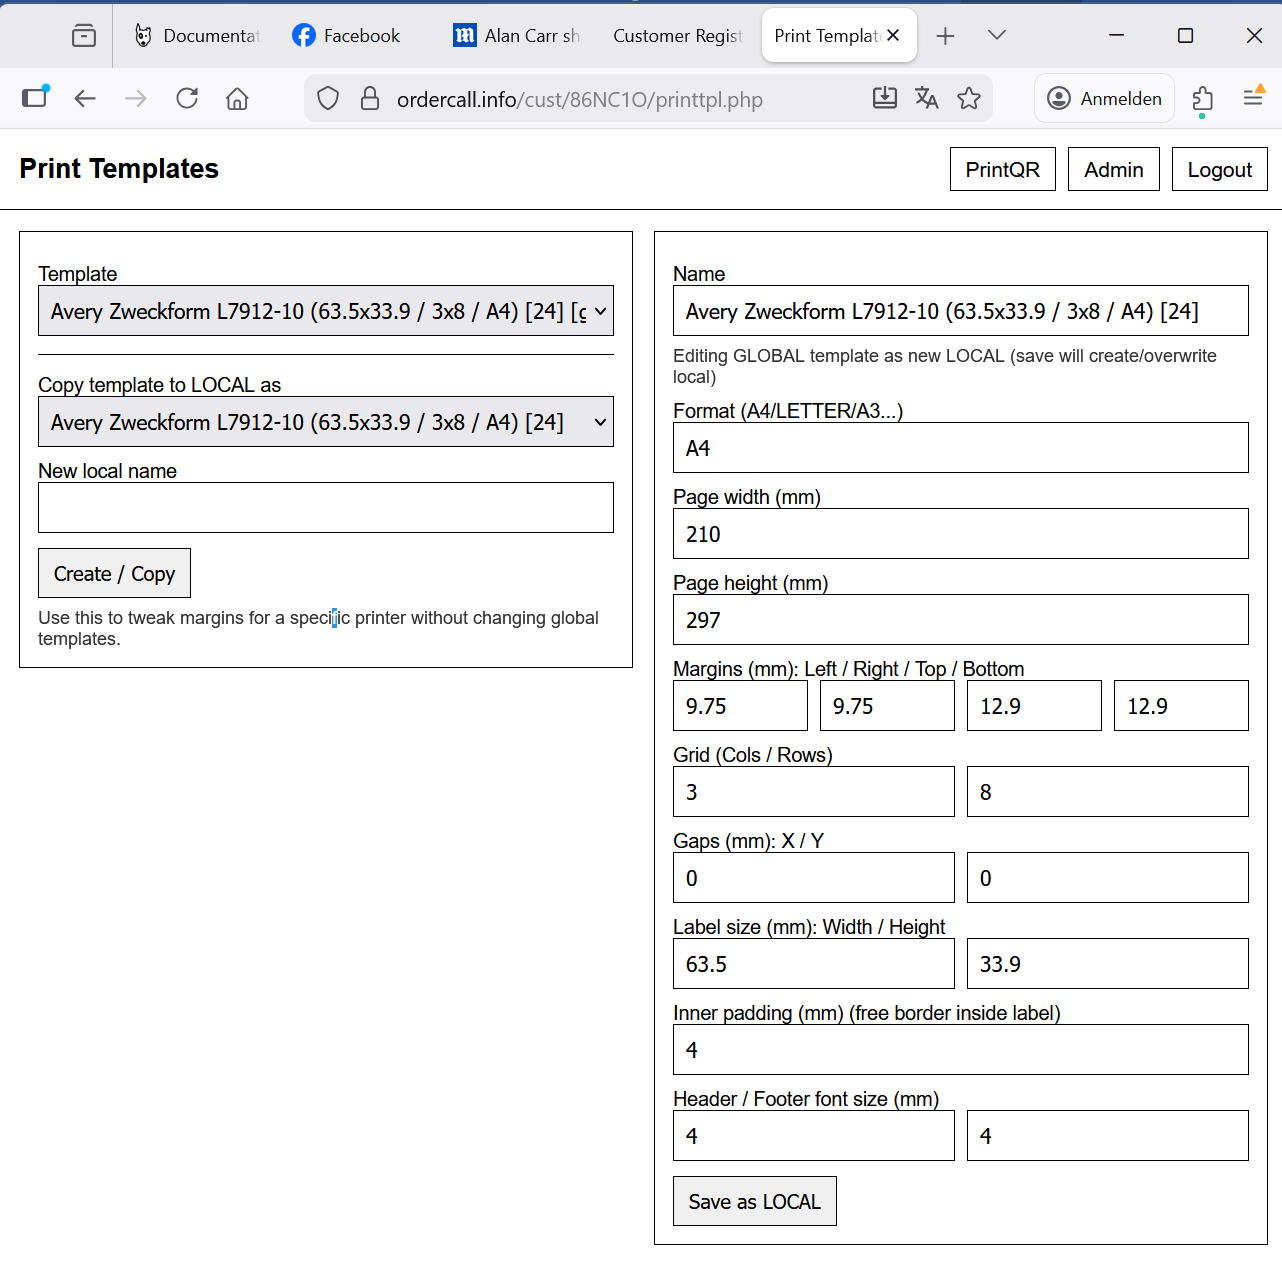The width and height of the screenshot is (1282, 1265).
Task: Click the PrintQR button
Action: coord(1002,169)
